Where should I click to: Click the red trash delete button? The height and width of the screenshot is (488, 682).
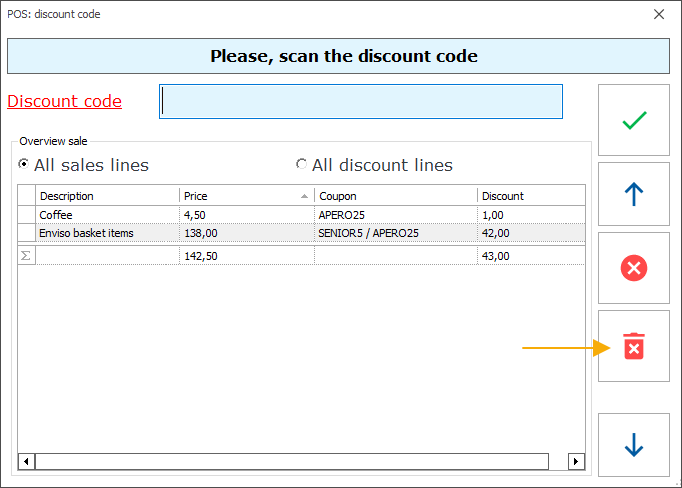[x=633, y=346]
